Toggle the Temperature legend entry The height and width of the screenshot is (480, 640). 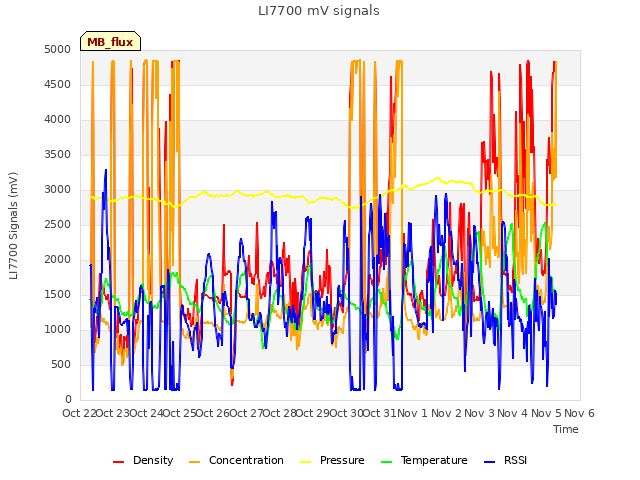click(x=424, y=460)
